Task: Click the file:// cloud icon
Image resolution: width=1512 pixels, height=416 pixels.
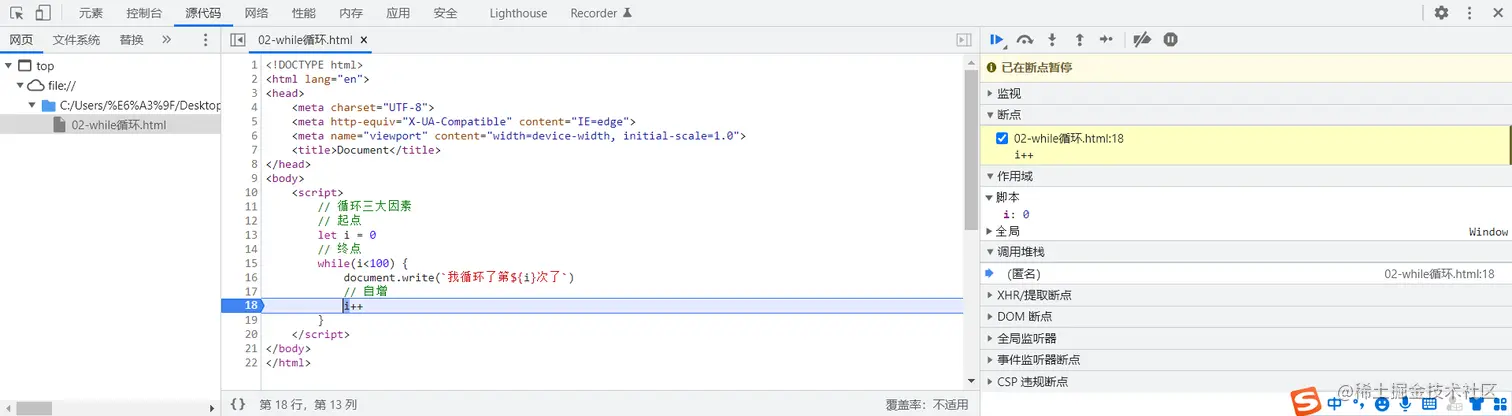Action: [x=35, y=86]
